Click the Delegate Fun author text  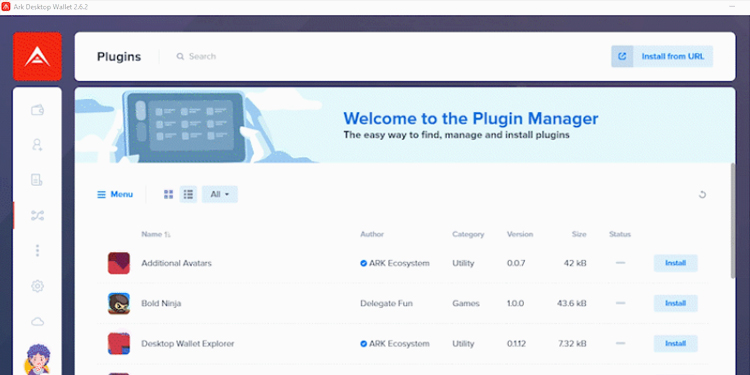tap(386, 303)
